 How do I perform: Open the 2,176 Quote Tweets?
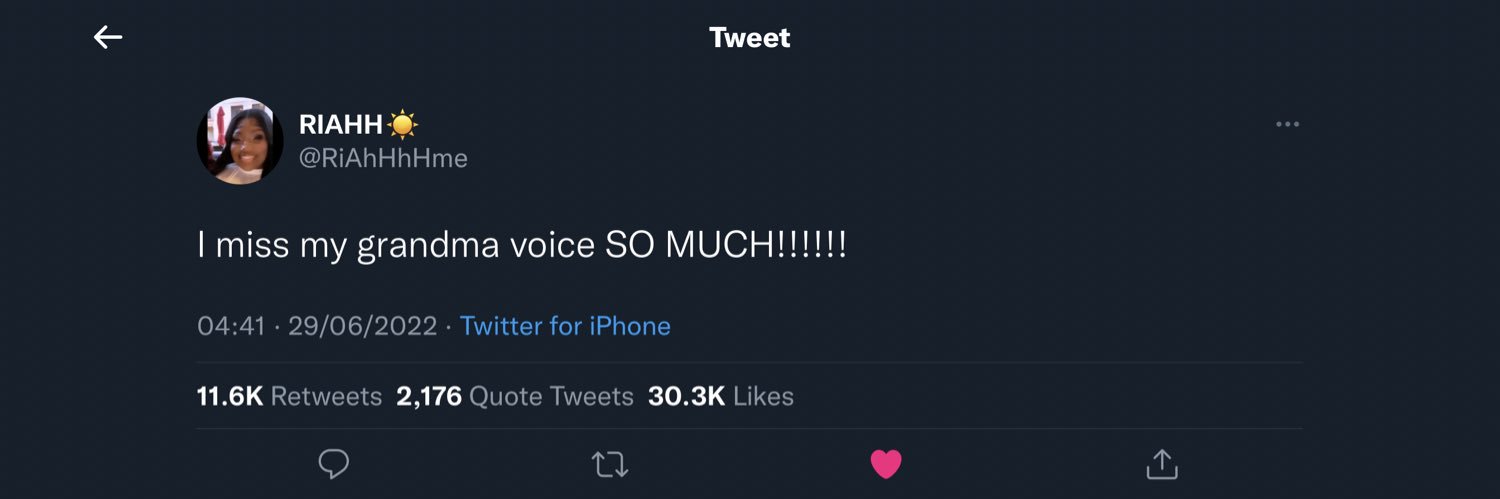(x=515, y=396)
